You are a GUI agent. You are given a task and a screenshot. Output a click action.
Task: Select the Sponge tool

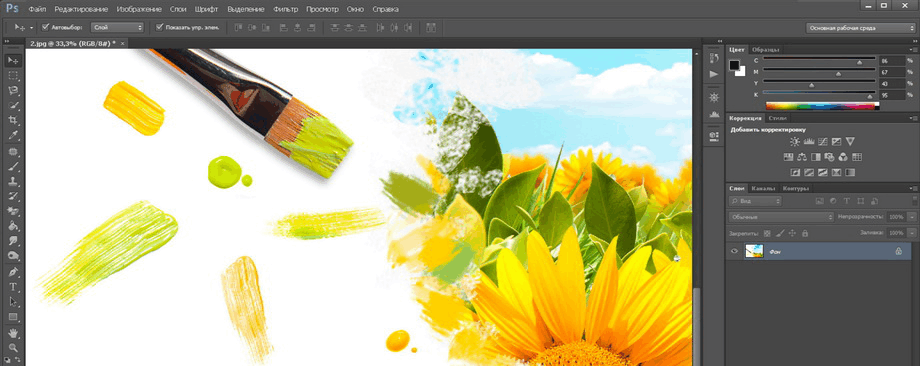coord(13,256)
